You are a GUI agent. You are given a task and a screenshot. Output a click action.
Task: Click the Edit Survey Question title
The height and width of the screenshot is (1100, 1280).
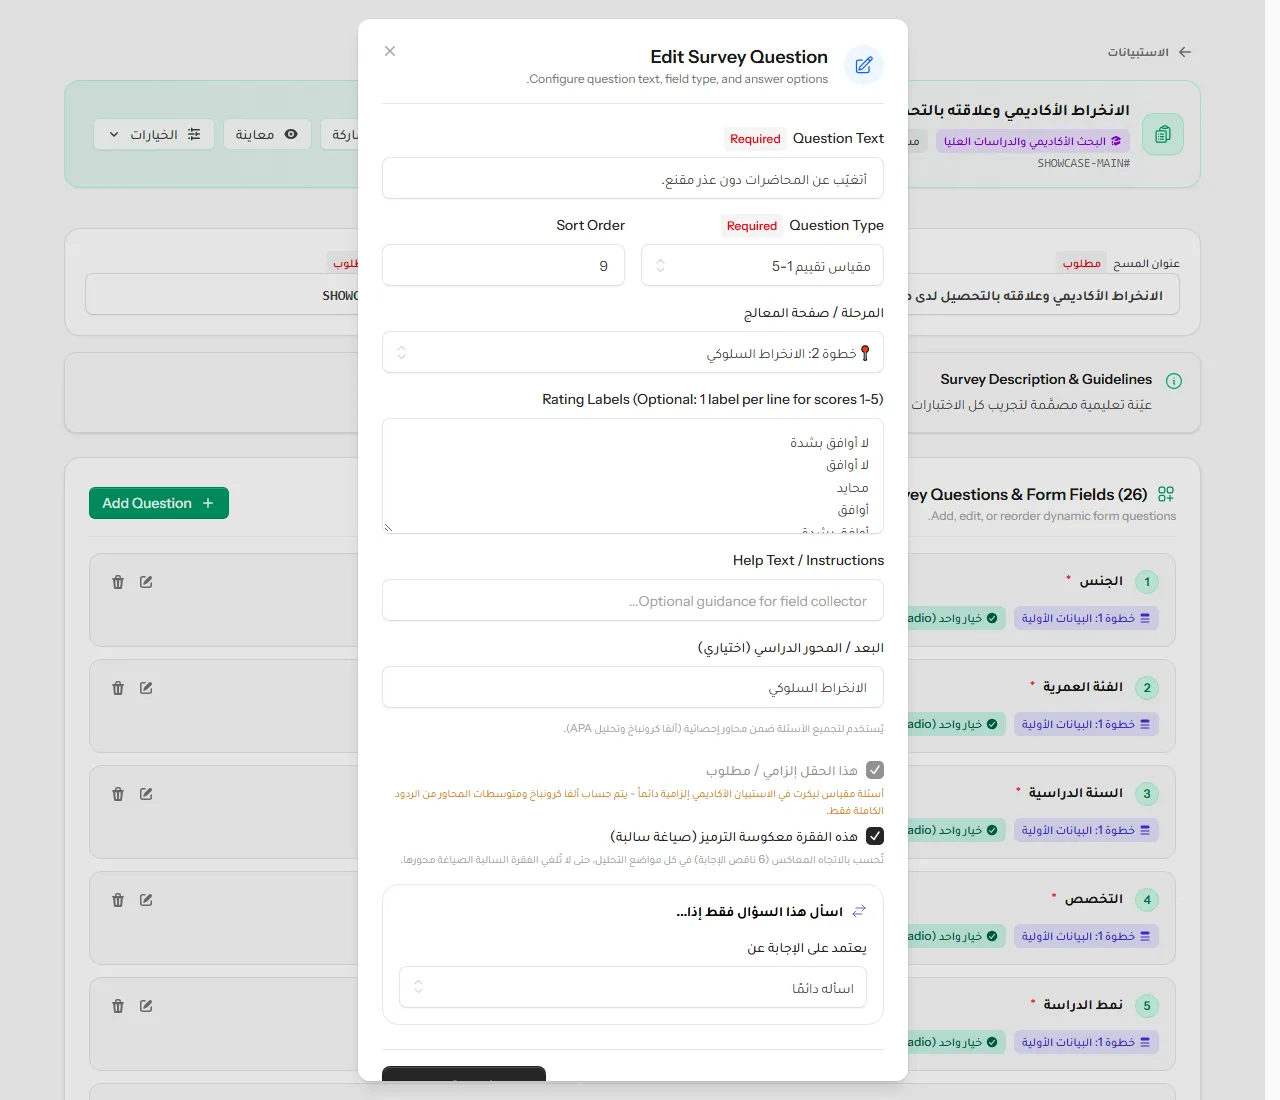[x=739, y=57]
